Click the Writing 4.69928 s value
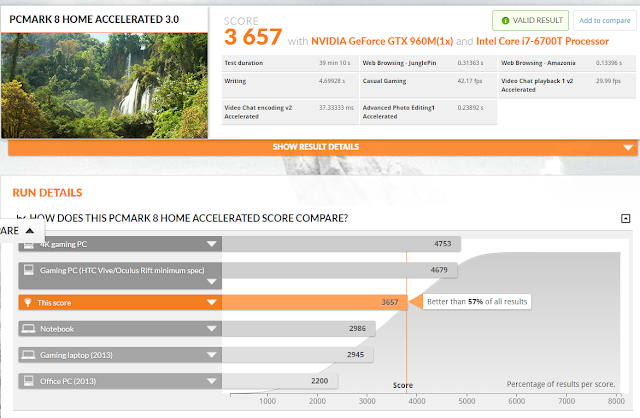 [332, 81]
